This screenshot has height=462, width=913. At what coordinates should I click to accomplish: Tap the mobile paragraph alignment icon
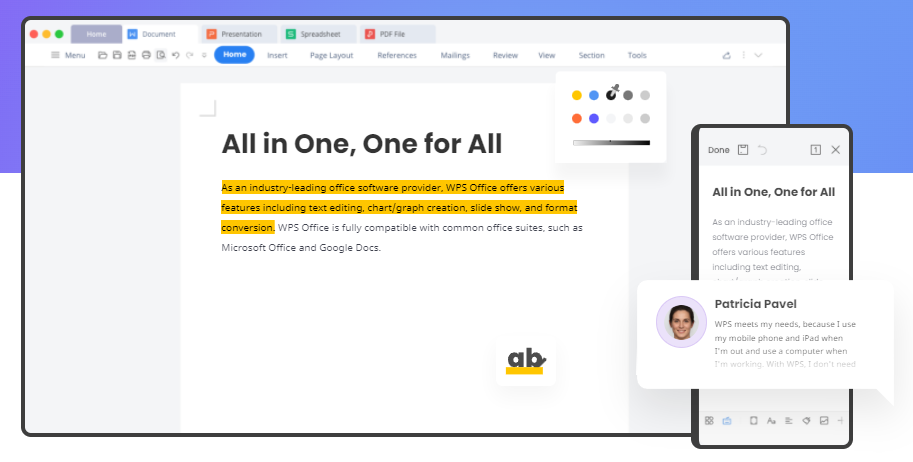tap(788, 421)
